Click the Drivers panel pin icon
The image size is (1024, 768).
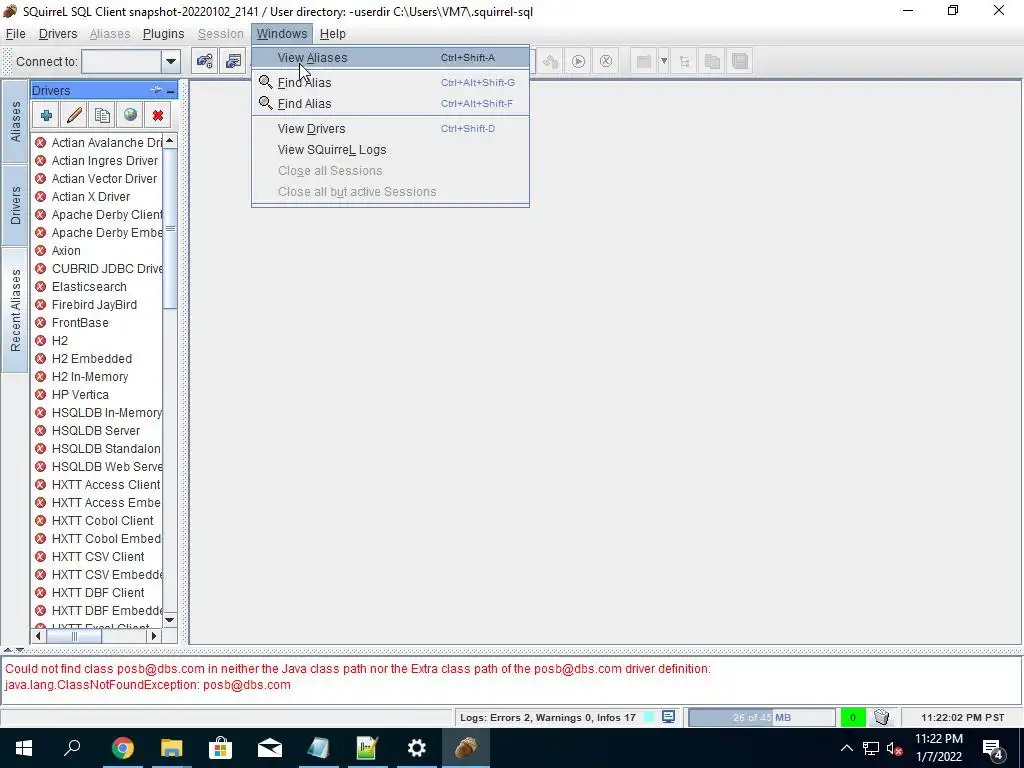tap(156, 90)
